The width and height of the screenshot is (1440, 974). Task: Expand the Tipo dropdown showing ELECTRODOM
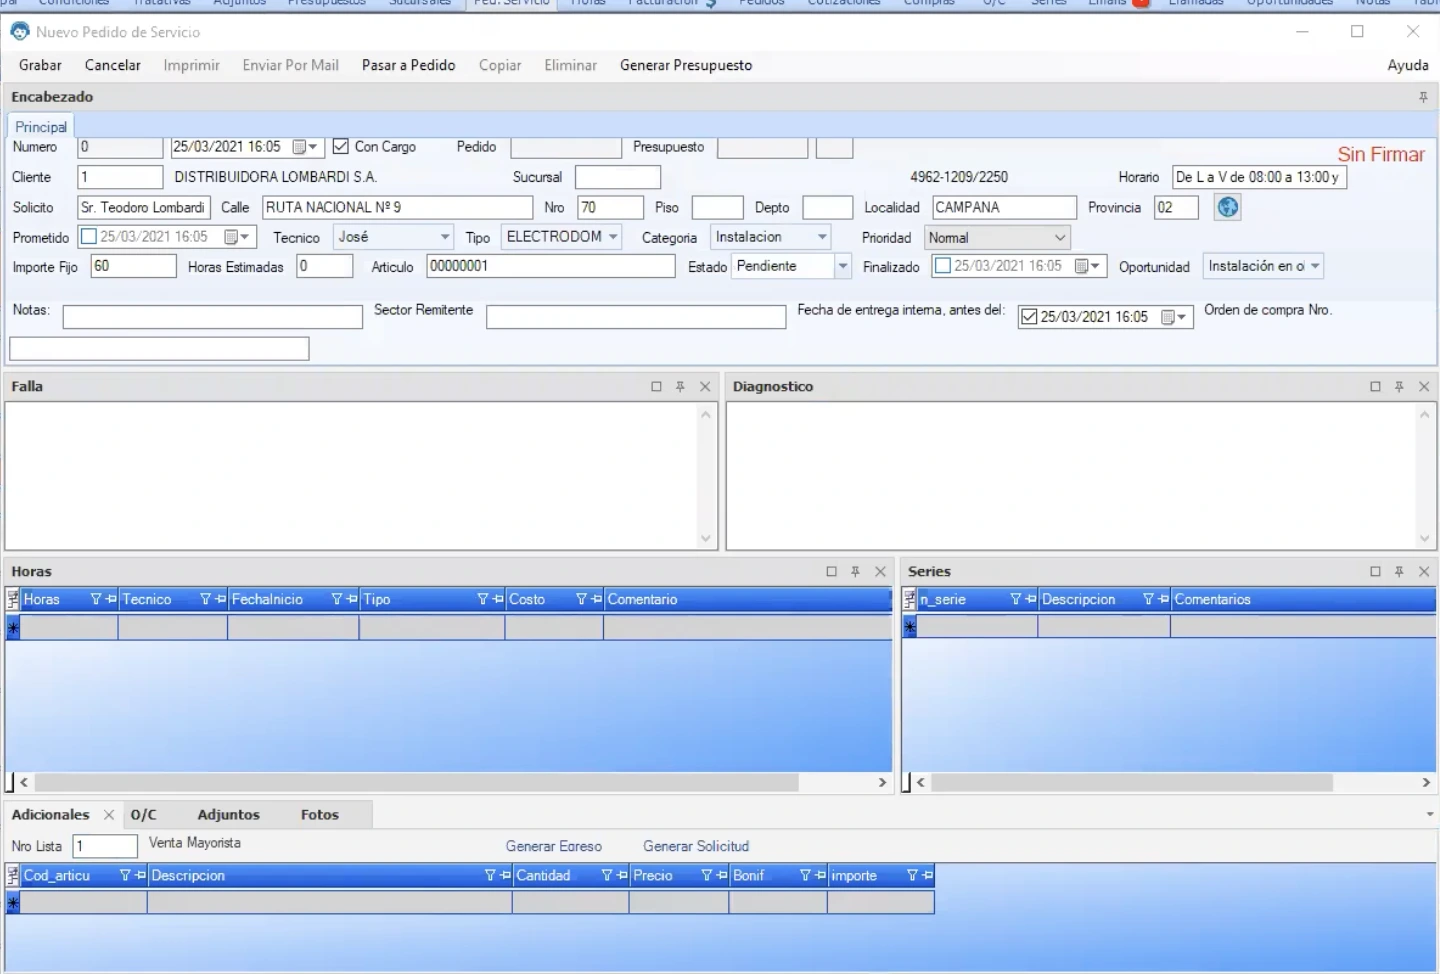[x=613, y=237]
